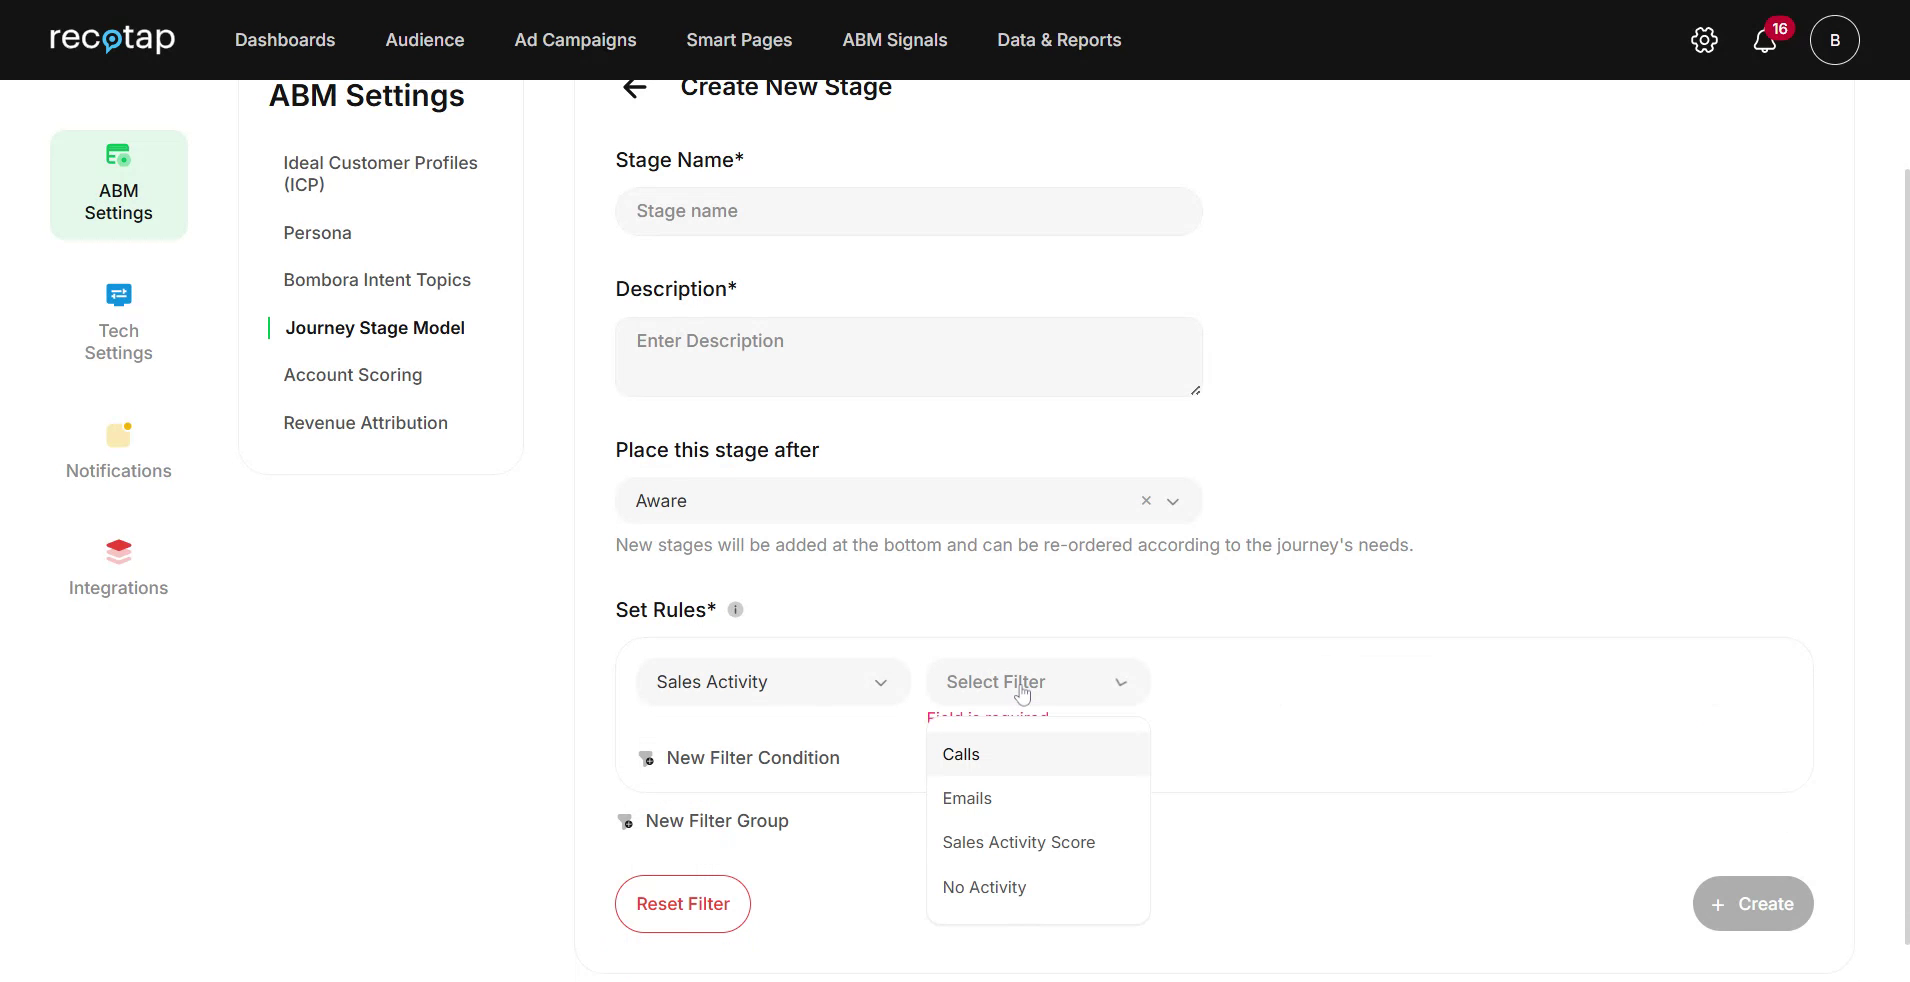Click the New Filter Group funnel icon
Image resolution: width=1910 pixels, height=982 pixels.
pyautogui.click(x=623, y=821)
